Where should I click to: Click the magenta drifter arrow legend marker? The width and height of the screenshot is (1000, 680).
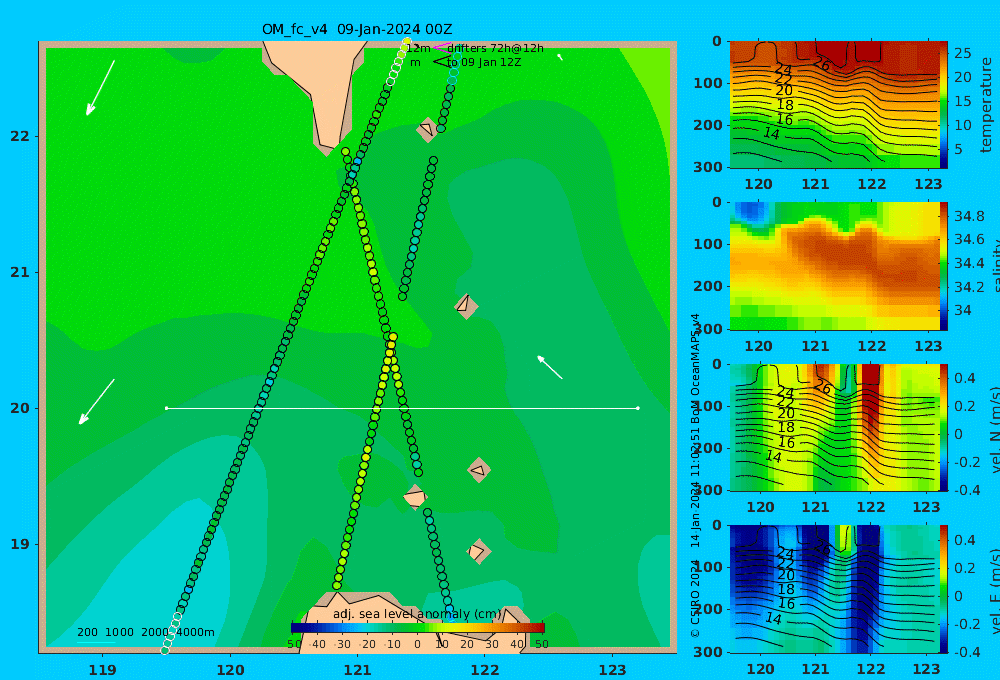442,47
